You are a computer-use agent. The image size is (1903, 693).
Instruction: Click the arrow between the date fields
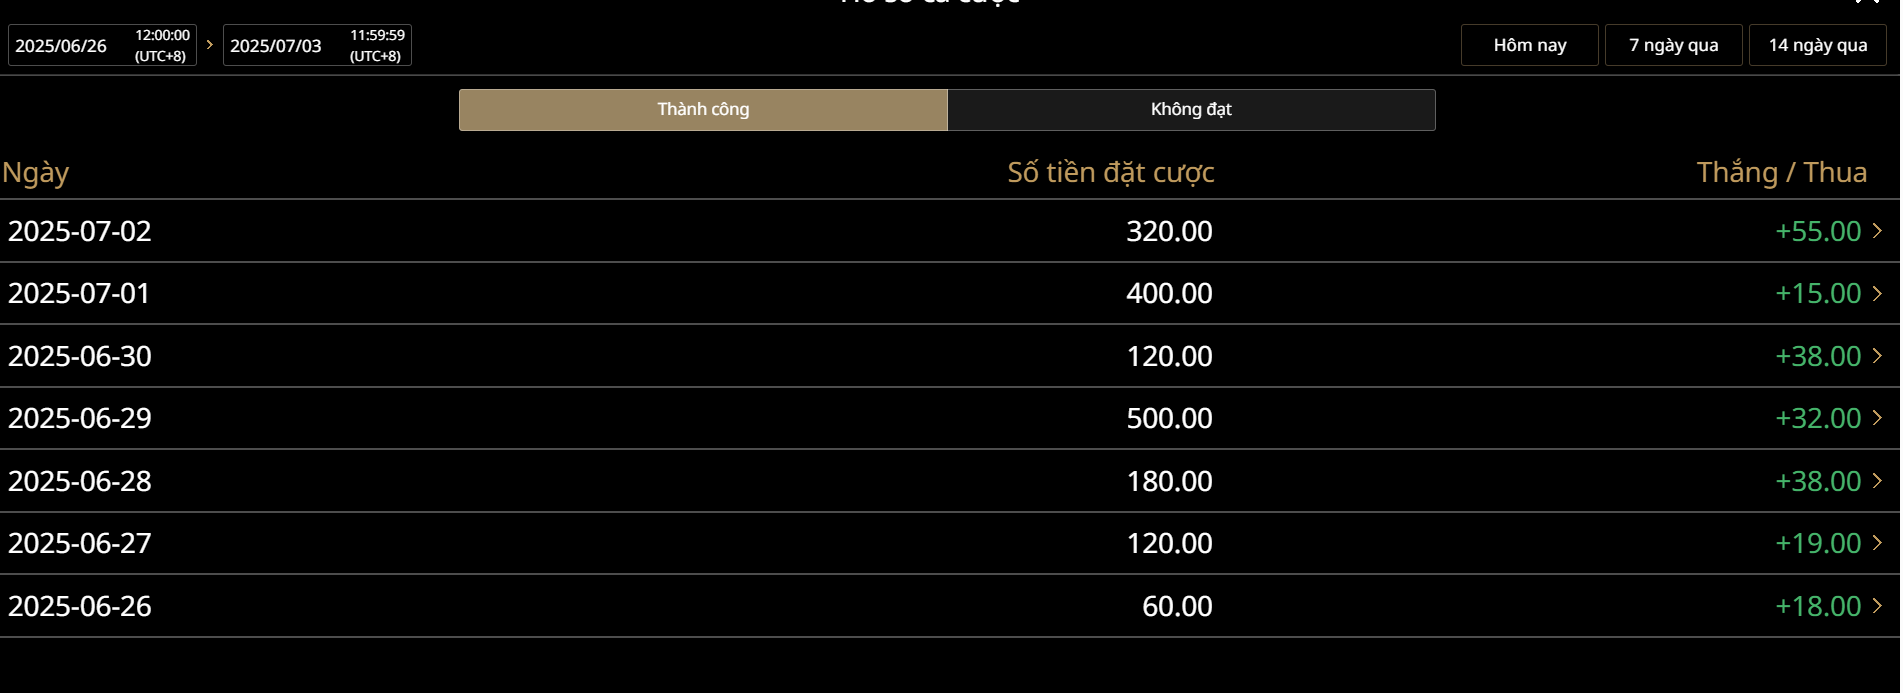click(210, 45)
